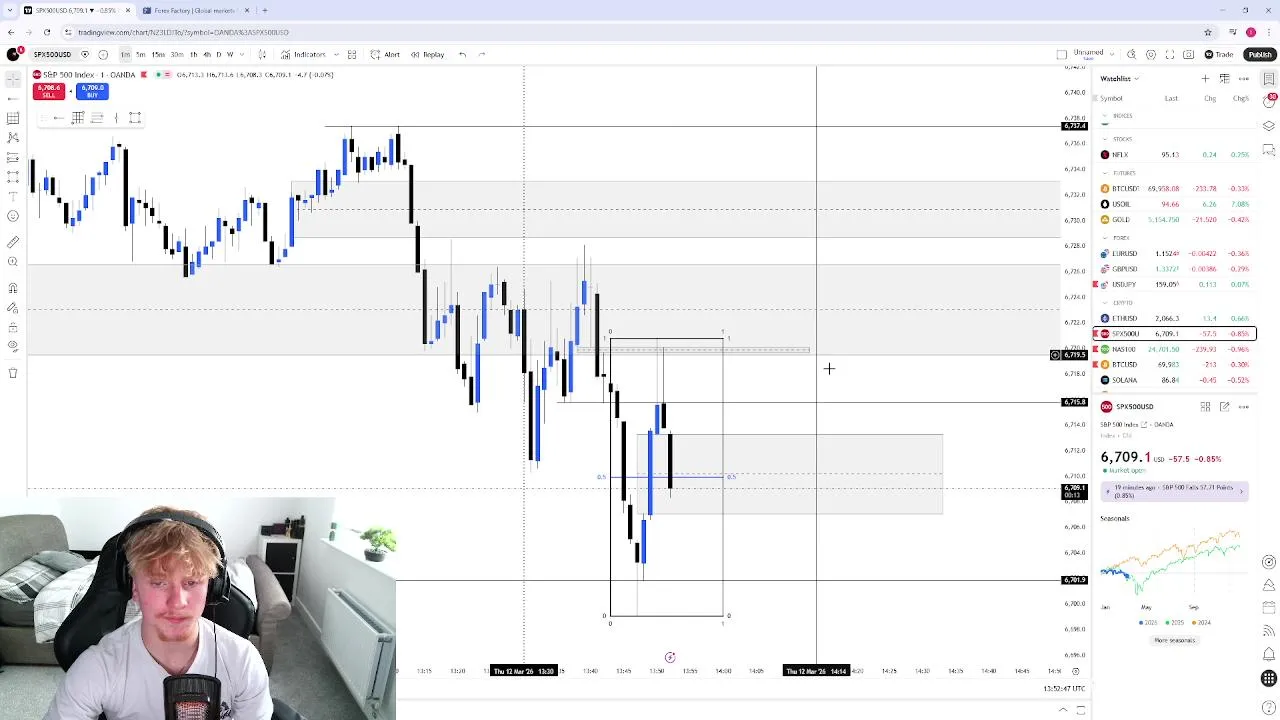
Task: Open the chart type candles selector
Action: 262,54
